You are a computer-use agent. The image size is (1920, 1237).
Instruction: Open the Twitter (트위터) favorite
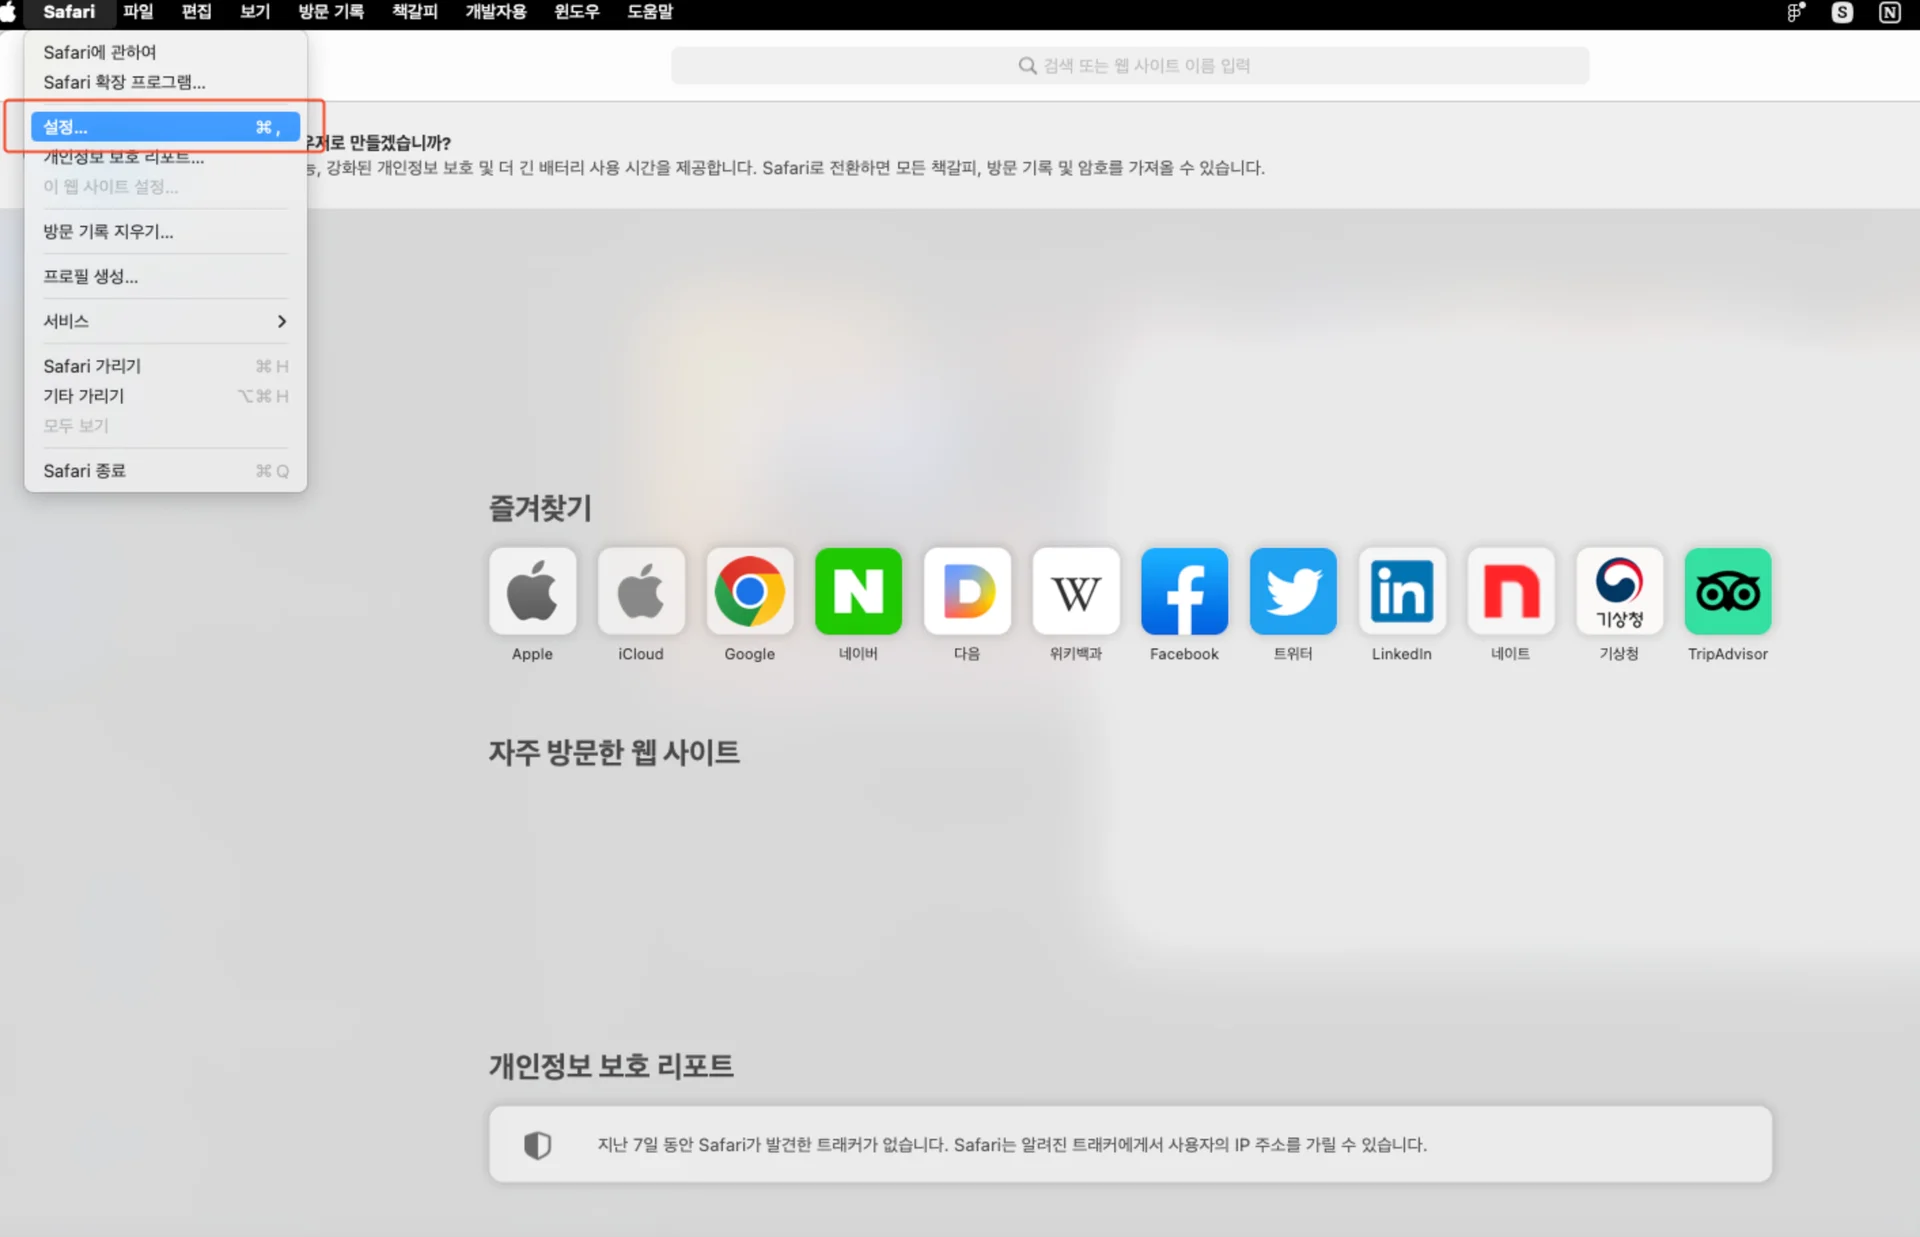1293,591
